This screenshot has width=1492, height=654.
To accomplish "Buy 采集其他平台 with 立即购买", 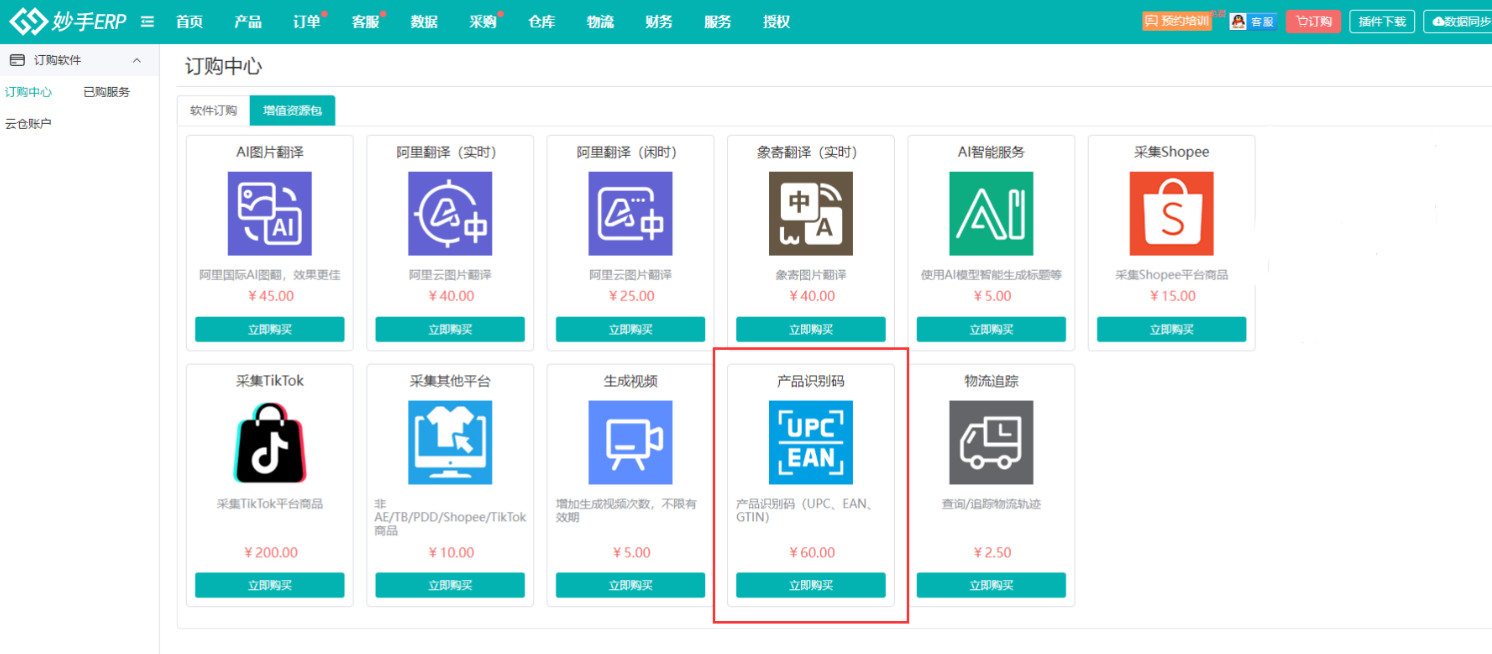I will pos(450,585).
